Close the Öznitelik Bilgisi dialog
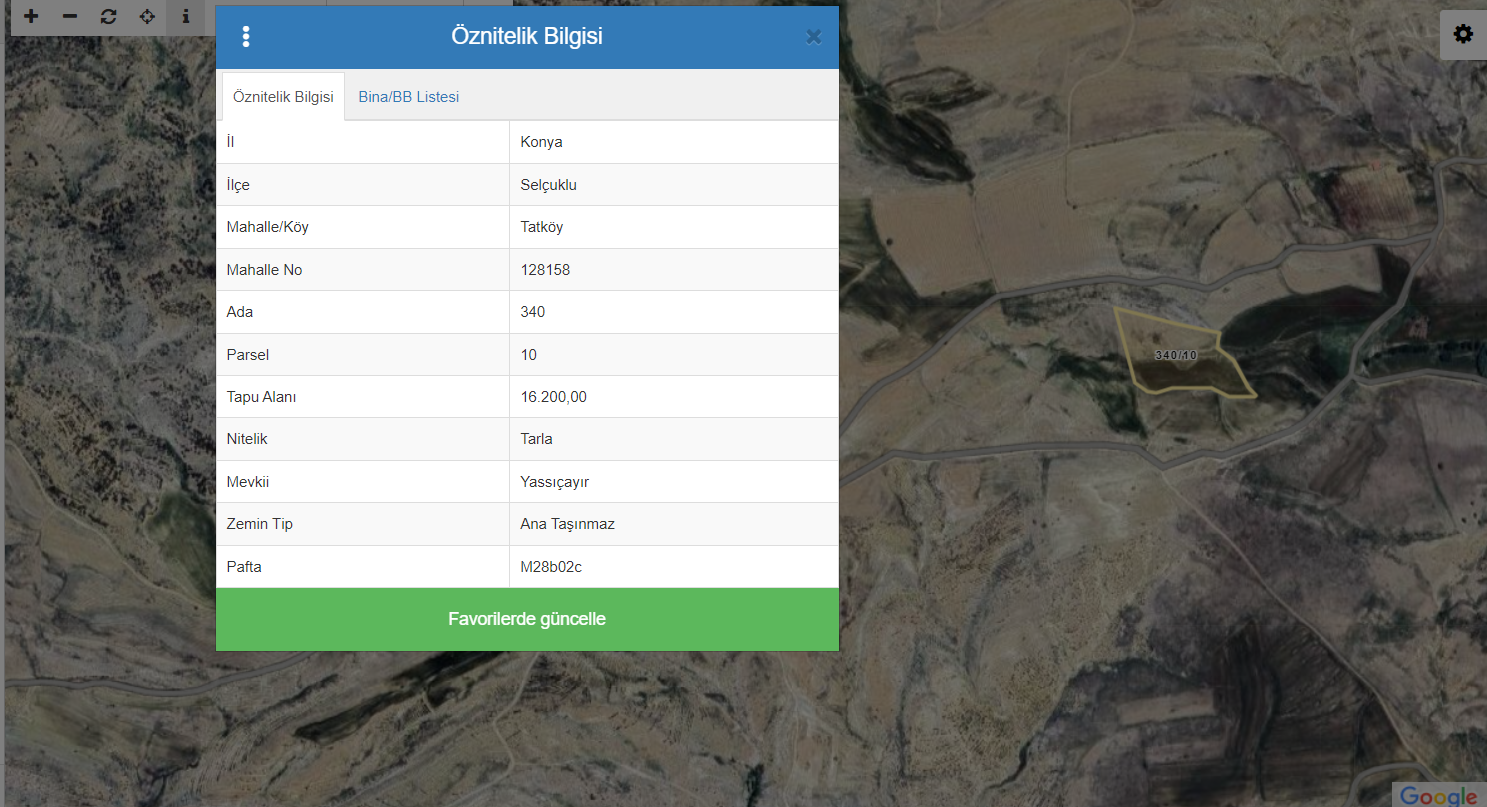The image size is (1487, 807). tap(813, 37)
